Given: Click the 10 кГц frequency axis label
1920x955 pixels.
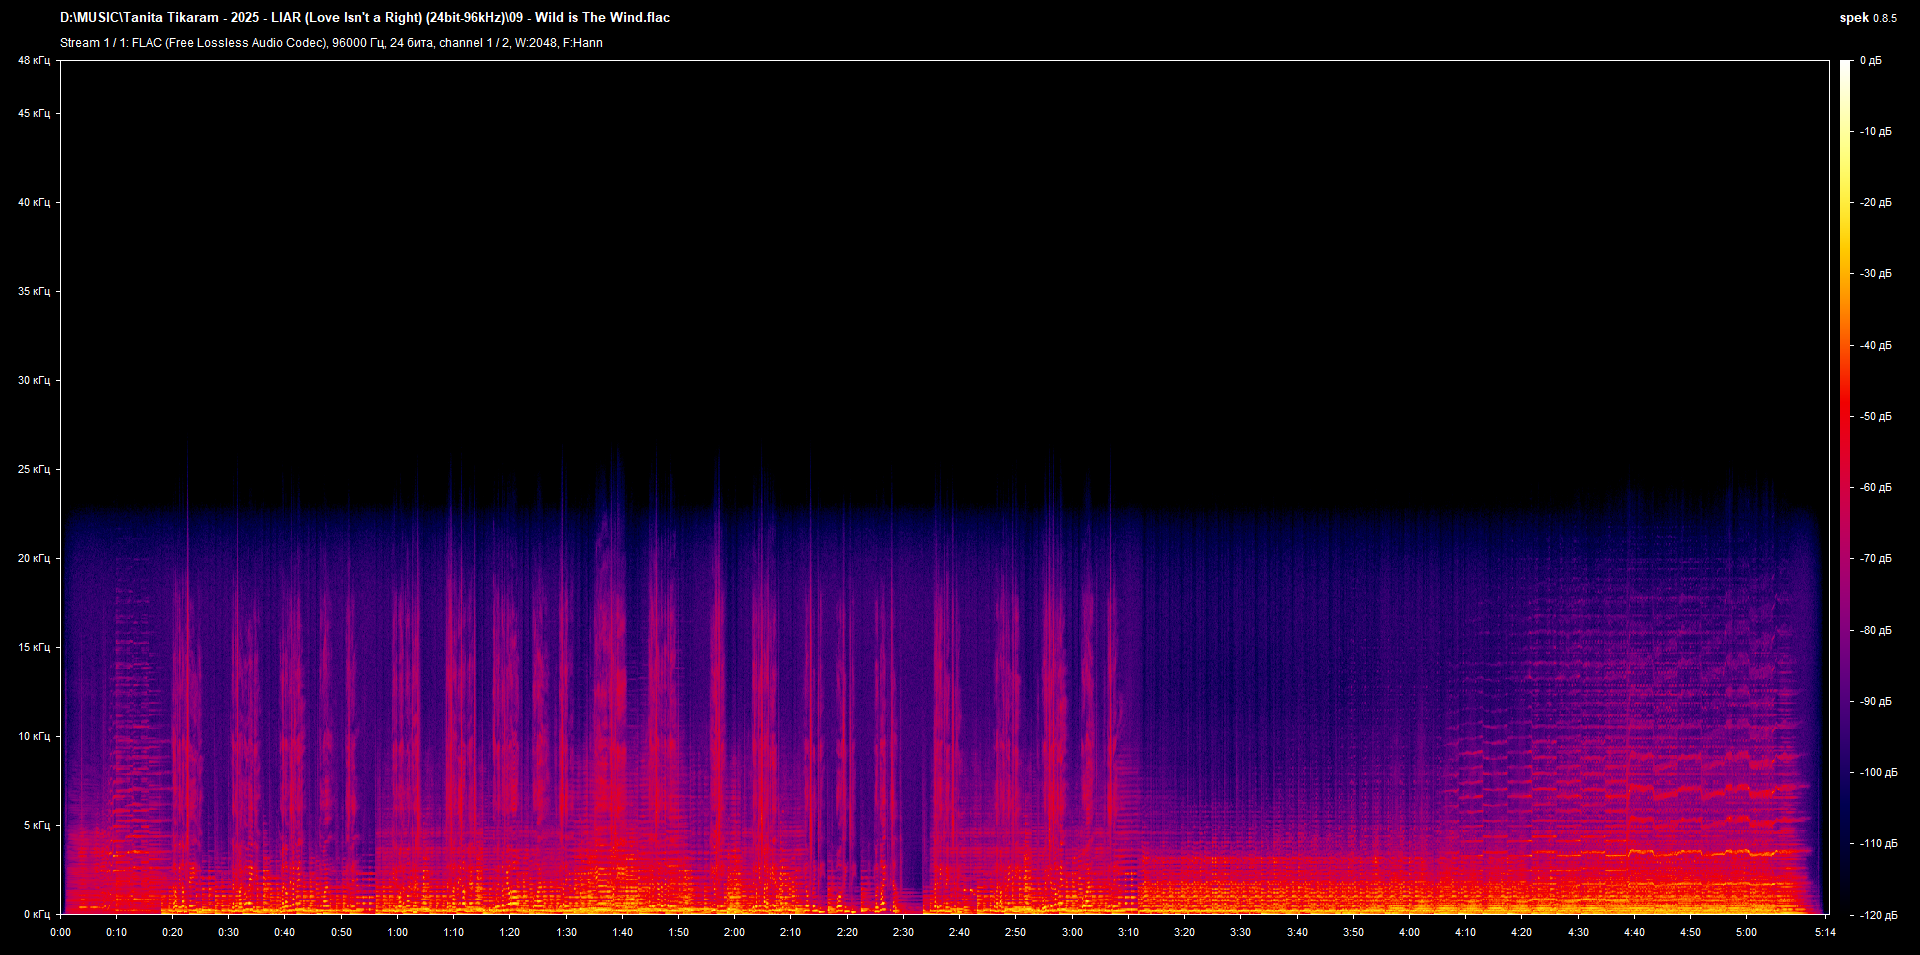Looking at the screenshot, I should click(x=33, y=736).
